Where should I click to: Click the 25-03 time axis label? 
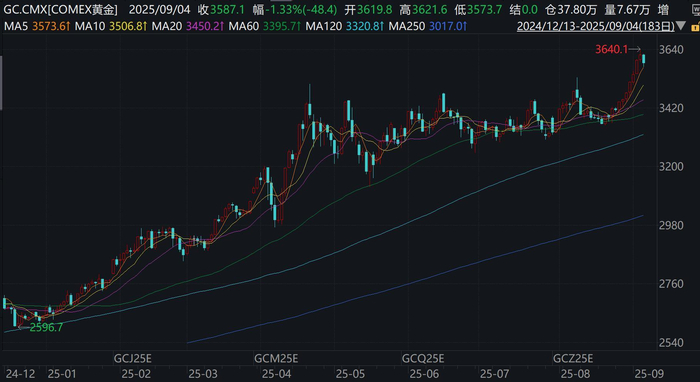point(203,373)
